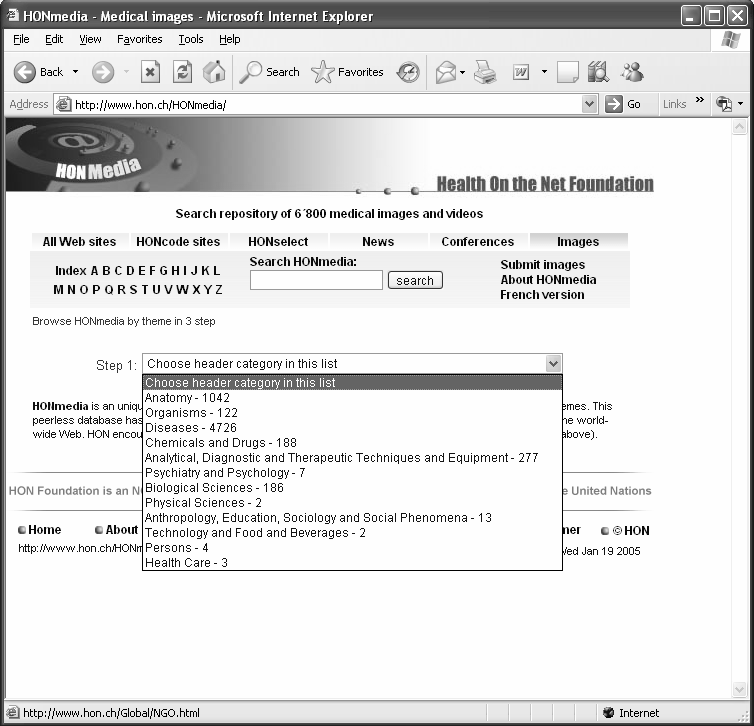This screenshot has width=754, height=726.
Task: Open the Tools menu
Action: pos(191,39)
